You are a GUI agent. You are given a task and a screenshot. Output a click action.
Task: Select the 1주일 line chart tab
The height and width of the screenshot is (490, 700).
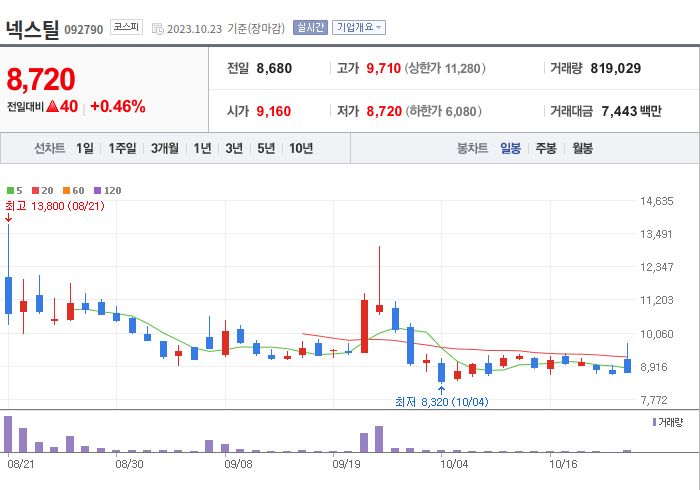click(x=122, y=148)
